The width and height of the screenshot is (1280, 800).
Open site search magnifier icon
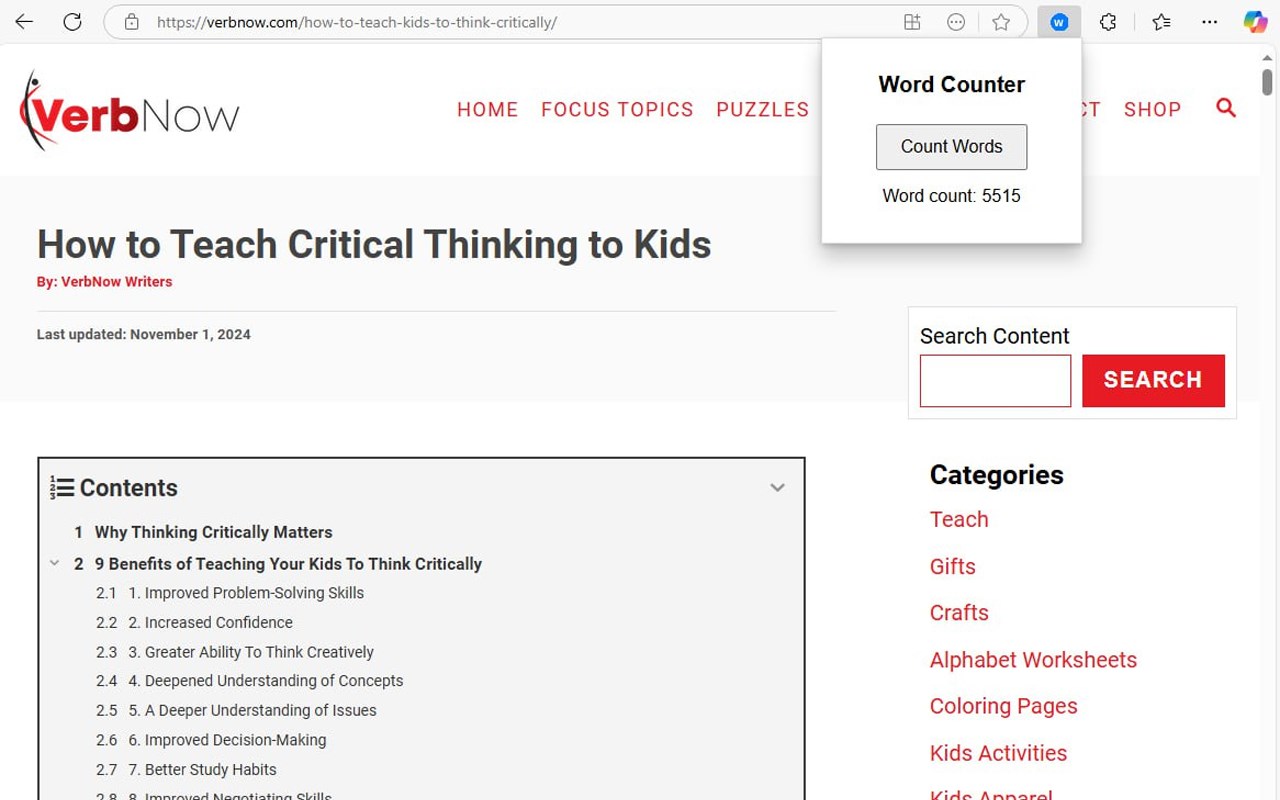pyautogui.click(x=1226, y=108)
